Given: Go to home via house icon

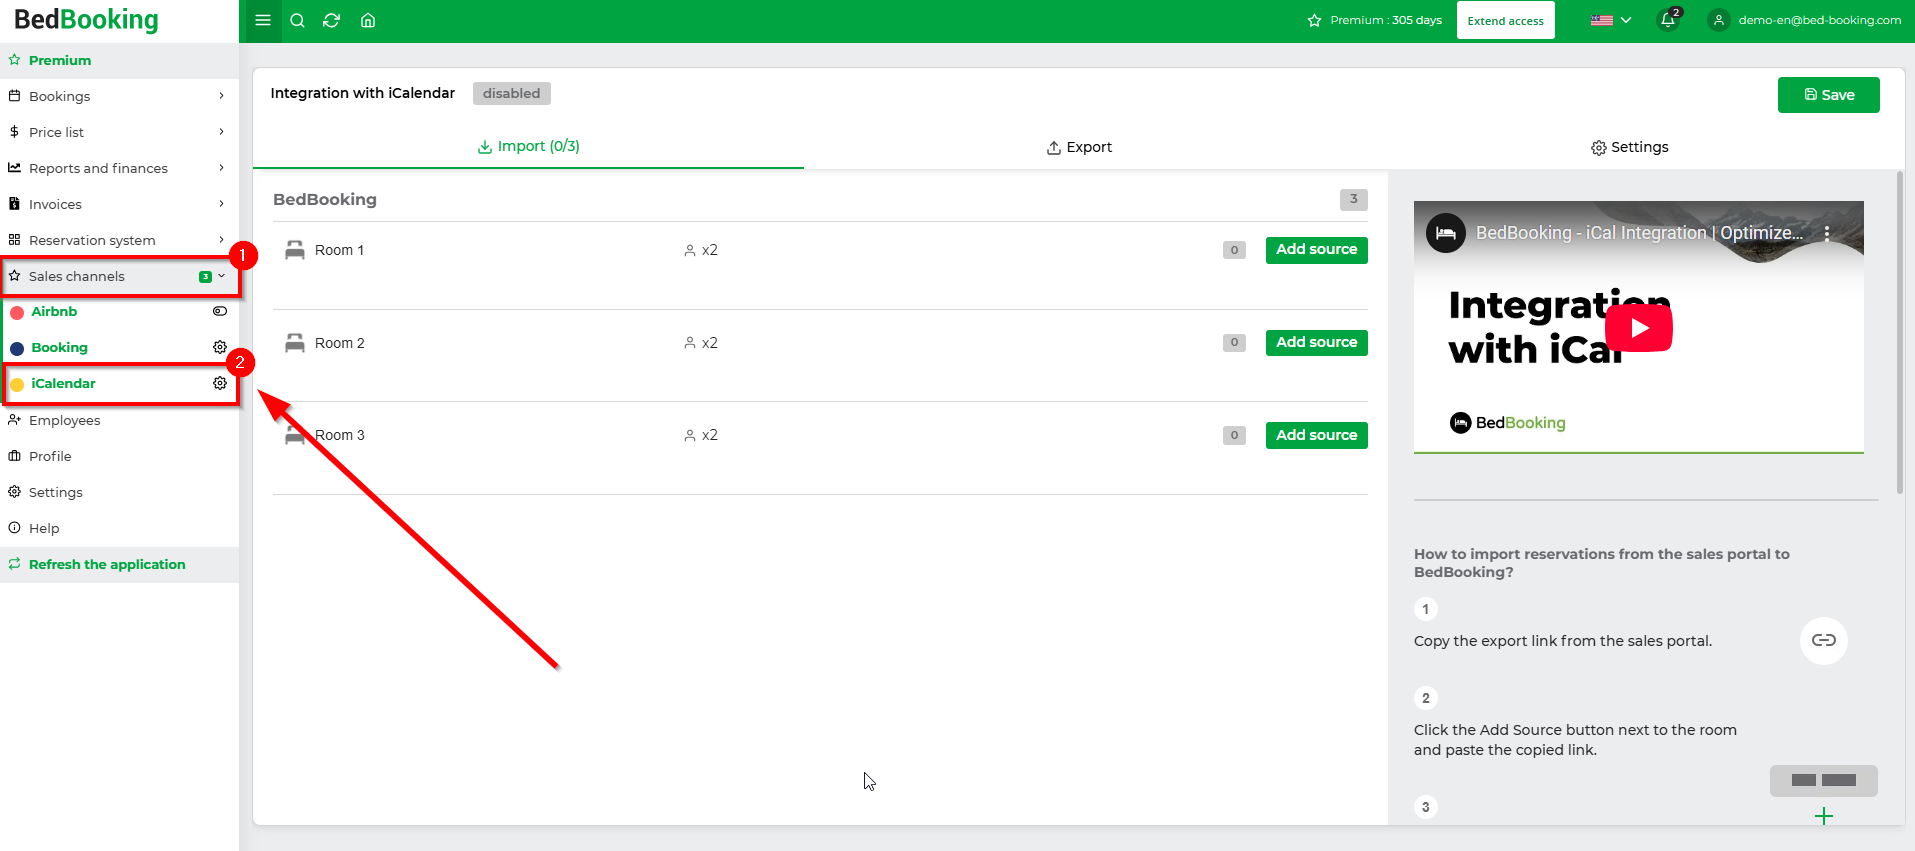Looking at the screenshot, I should click(368, 20).
